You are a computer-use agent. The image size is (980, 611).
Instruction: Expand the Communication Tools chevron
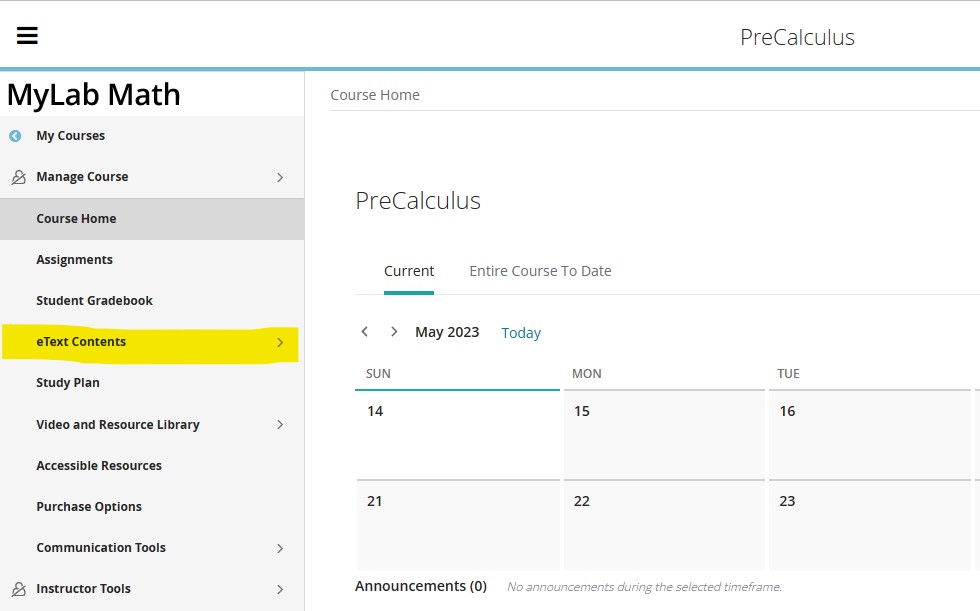[x=280, y=549]
